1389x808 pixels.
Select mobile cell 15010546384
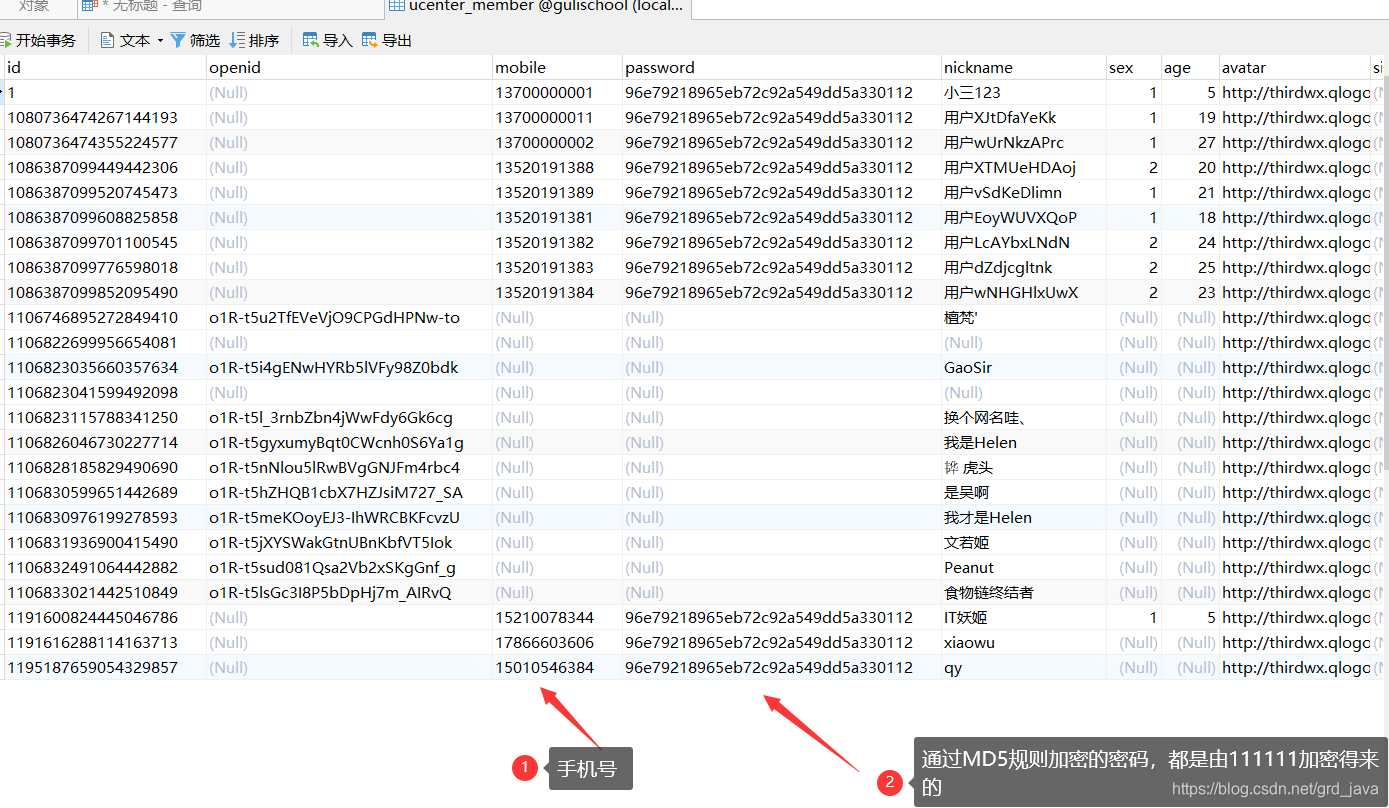(557, 668)
